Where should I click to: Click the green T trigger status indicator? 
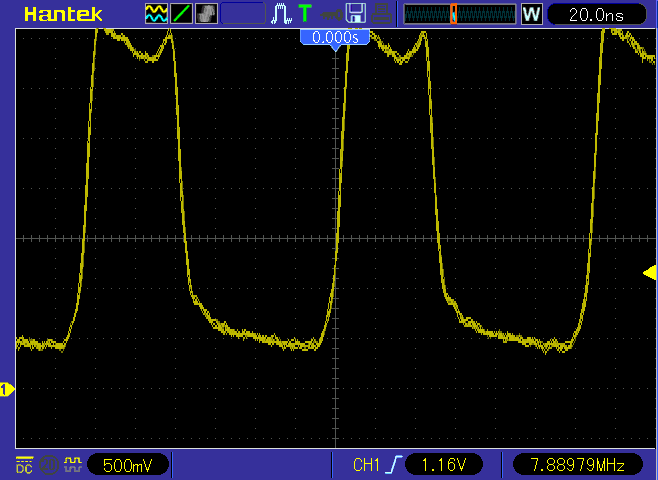tap(305, 13)
